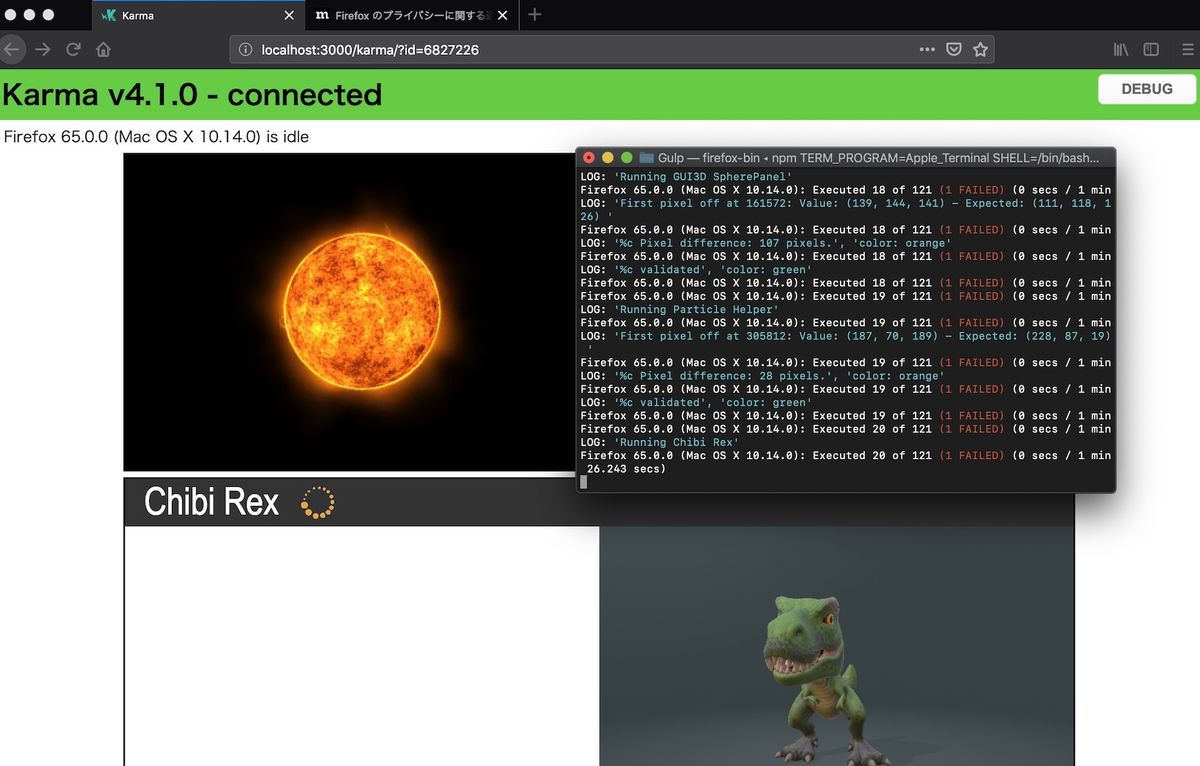Open the Firefox hamburger menu
Viewport: 1200px width, 766px height.
click(1188, 49)
